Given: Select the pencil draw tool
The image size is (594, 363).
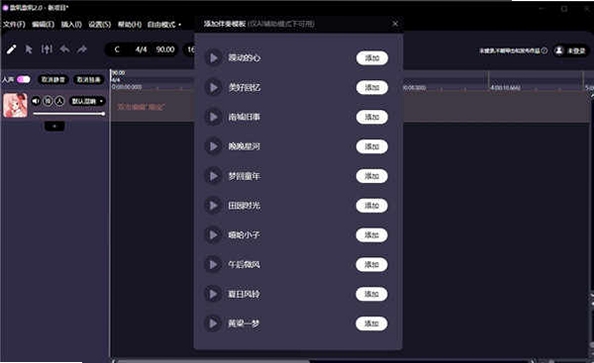Looking at the screenshot, I should coord(11,49).
